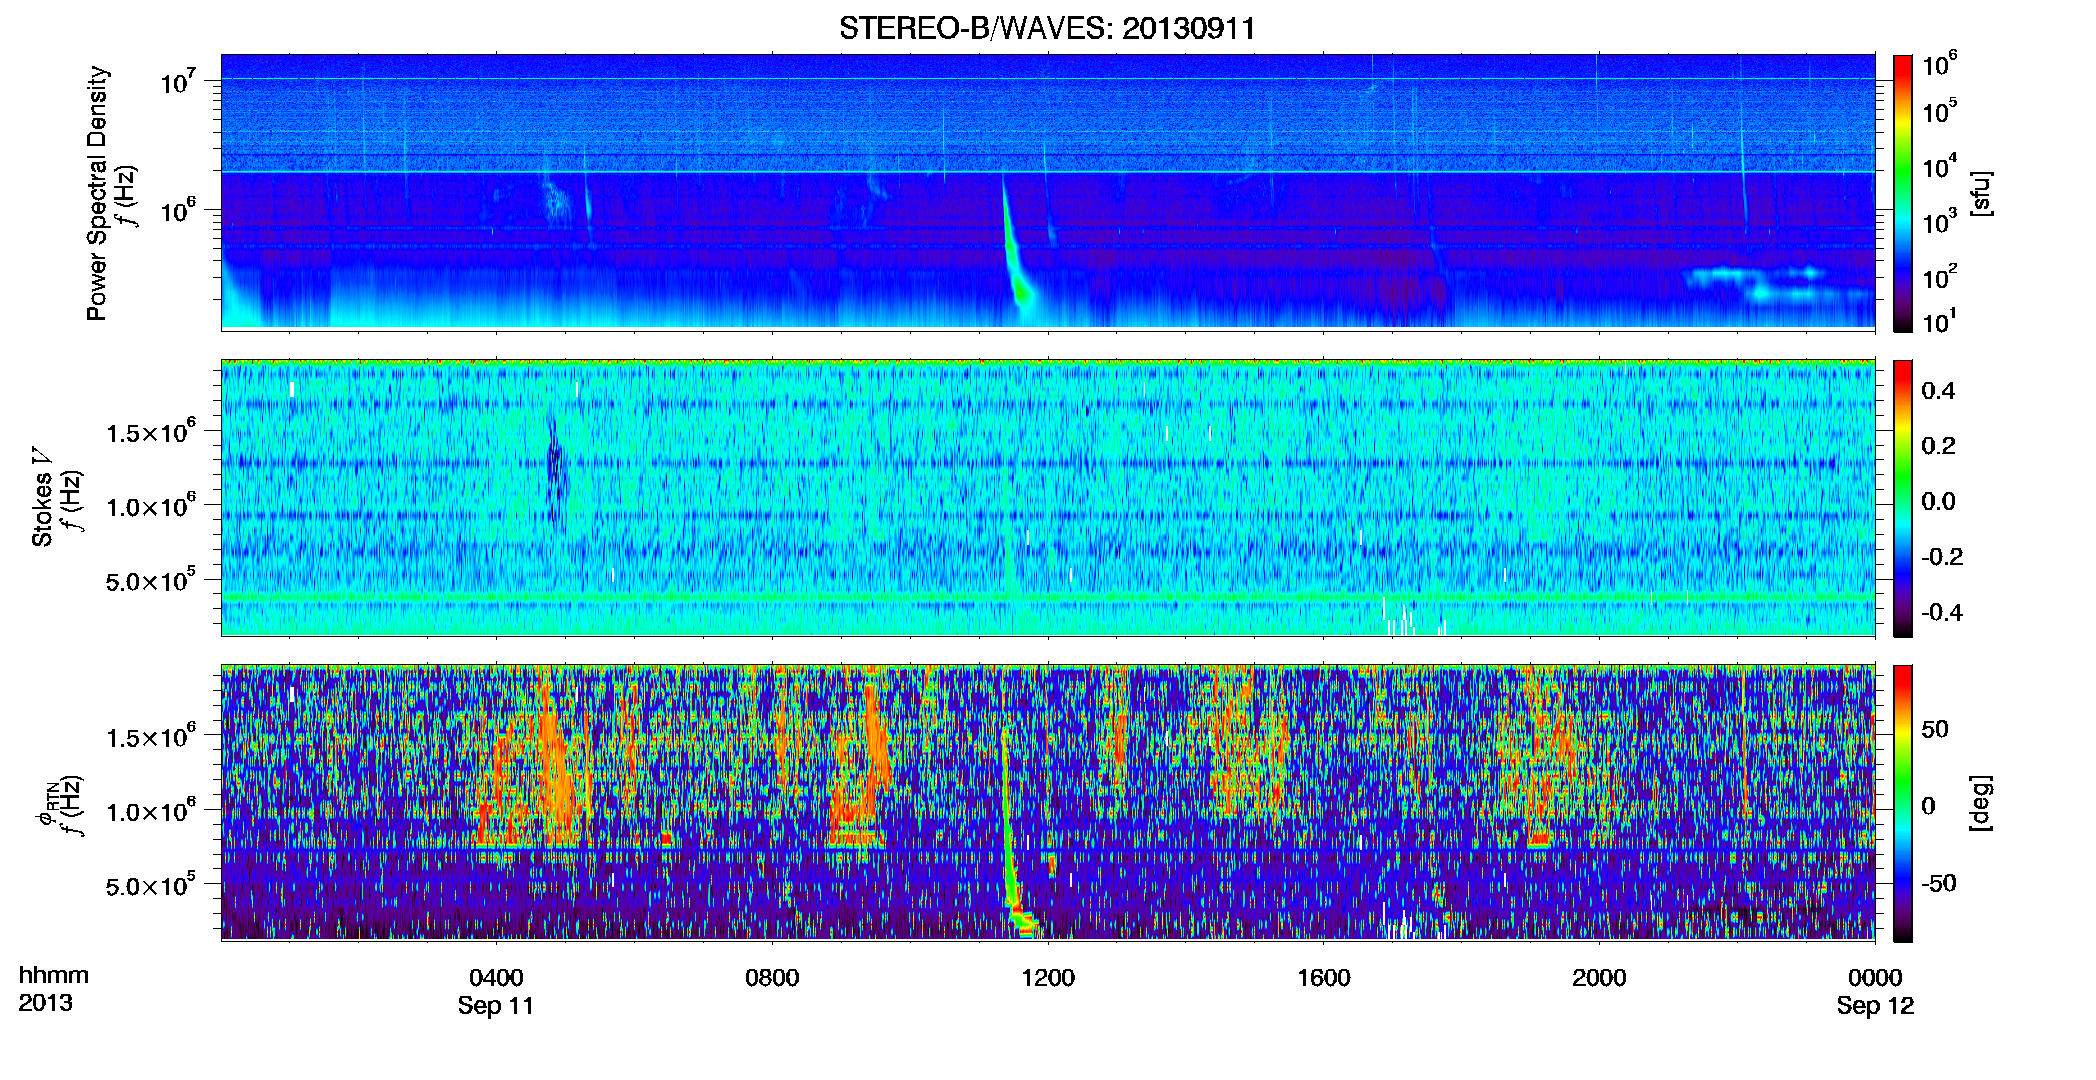Select the Sep 11 date label
2096x1080 pixels.
(496, 1006)
